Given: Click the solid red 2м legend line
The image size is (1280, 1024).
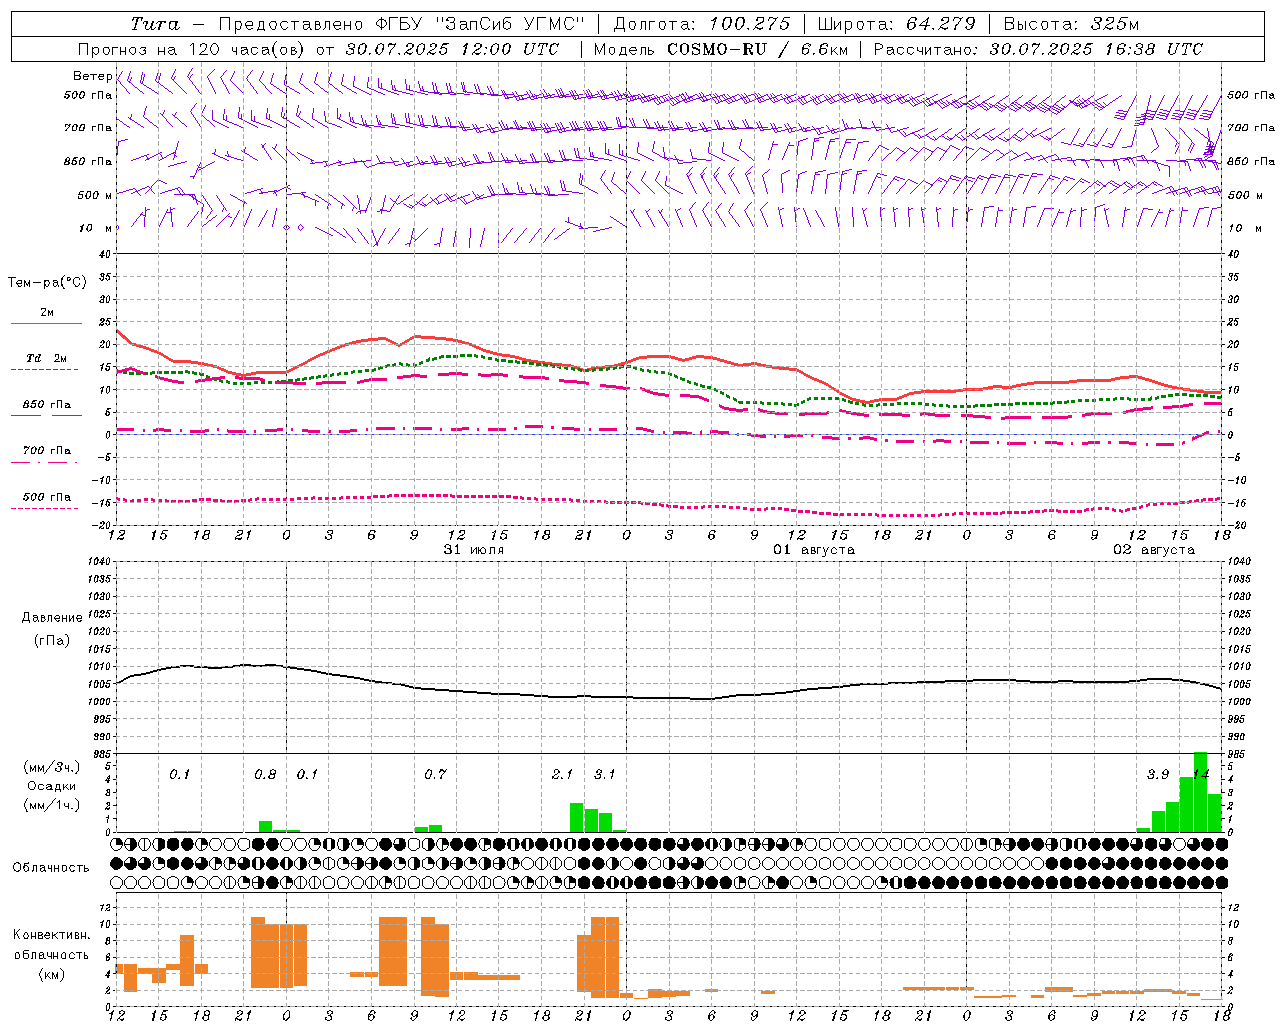Looking at the screenshot, I should (46, 323).
